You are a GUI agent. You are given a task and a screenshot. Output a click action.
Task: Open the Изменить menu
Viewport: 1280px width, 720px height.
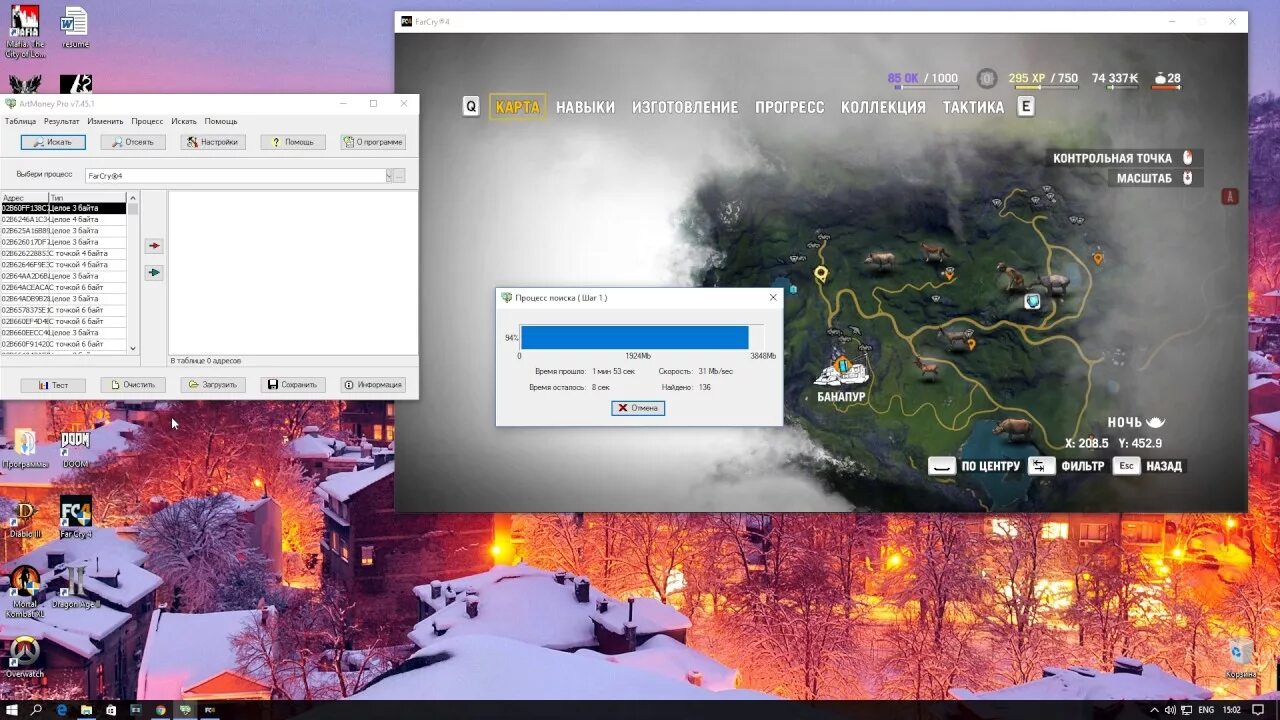pos(105,121)
